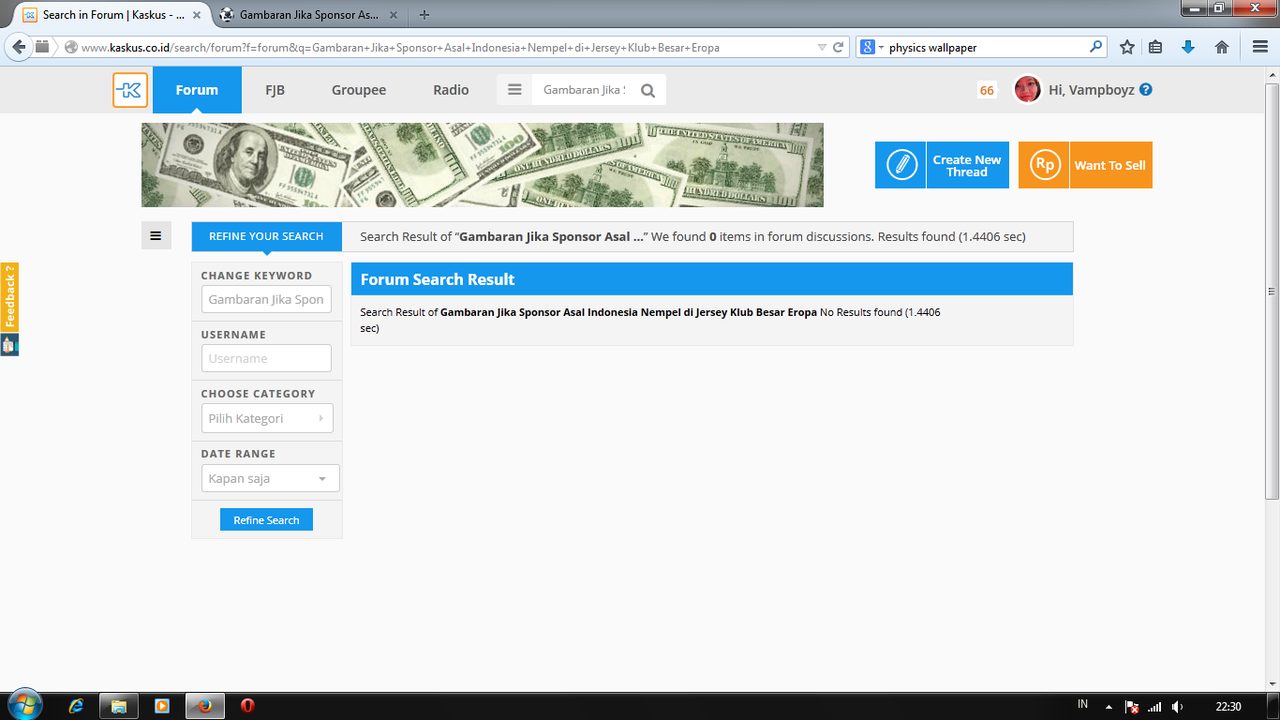The image size is (1280, 720).
Task: Open the bookmarks list icon
Action: click(x=1156, y=47)
